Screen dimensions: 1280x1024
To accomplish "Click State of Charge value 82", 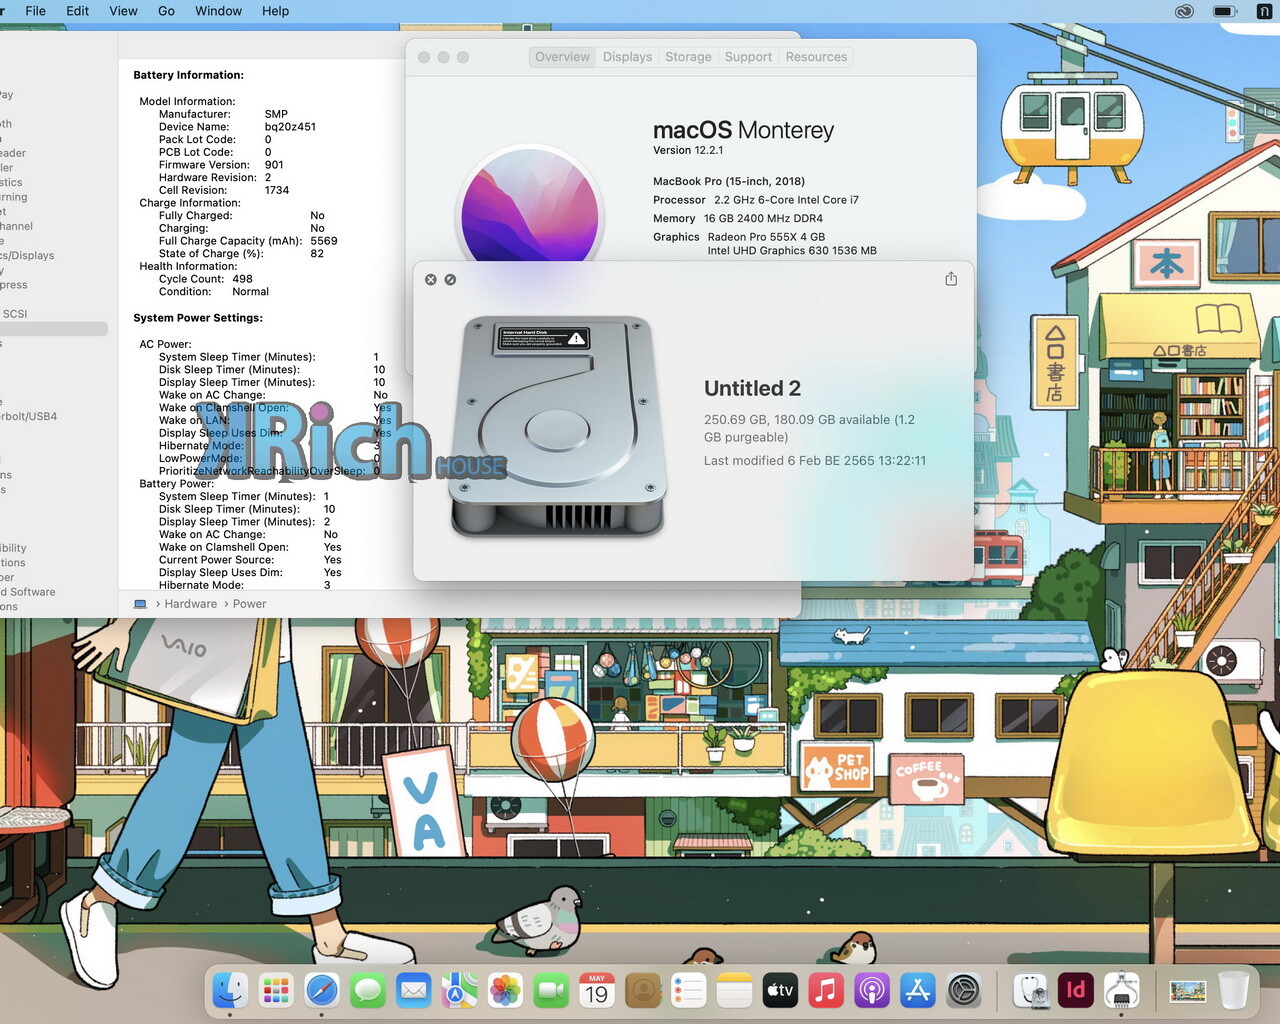I will (x=317, y=254).
